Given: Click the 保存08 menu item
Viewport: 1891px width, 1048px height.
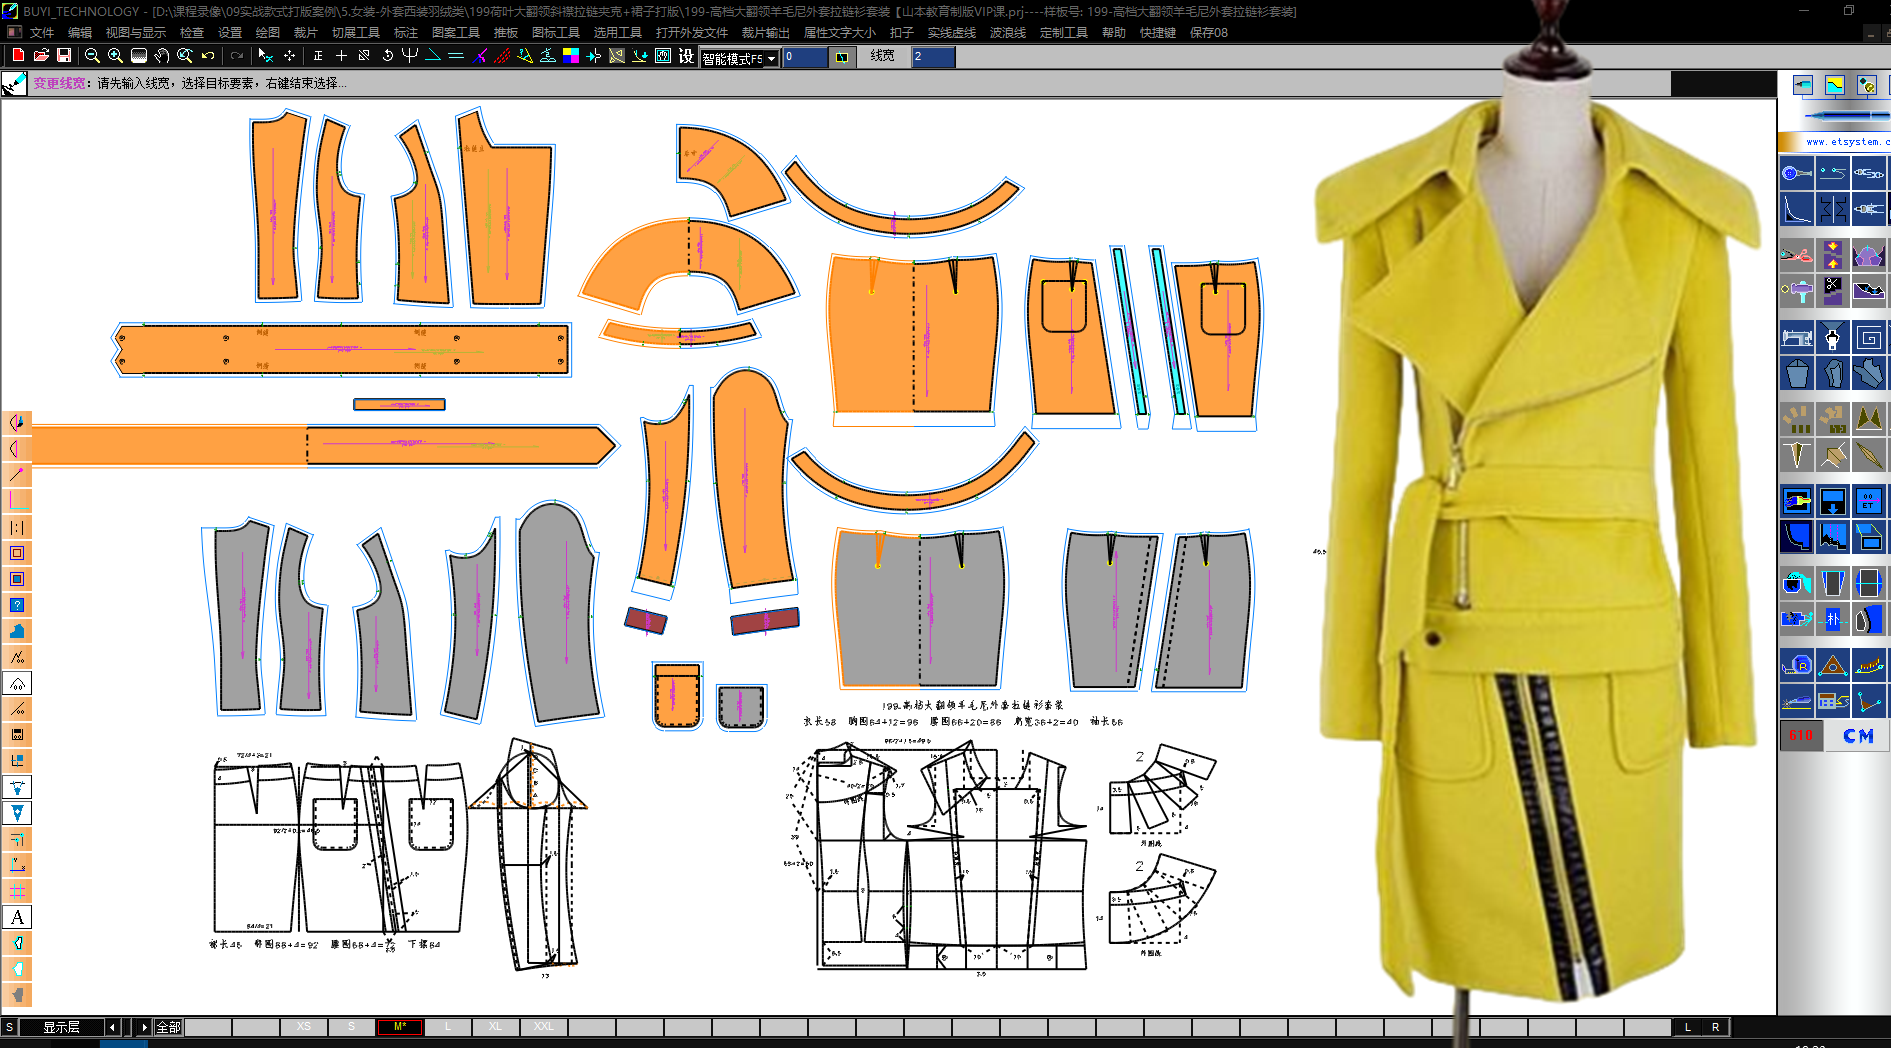Looking at the screenshot, I should [x=1209, y=33].
